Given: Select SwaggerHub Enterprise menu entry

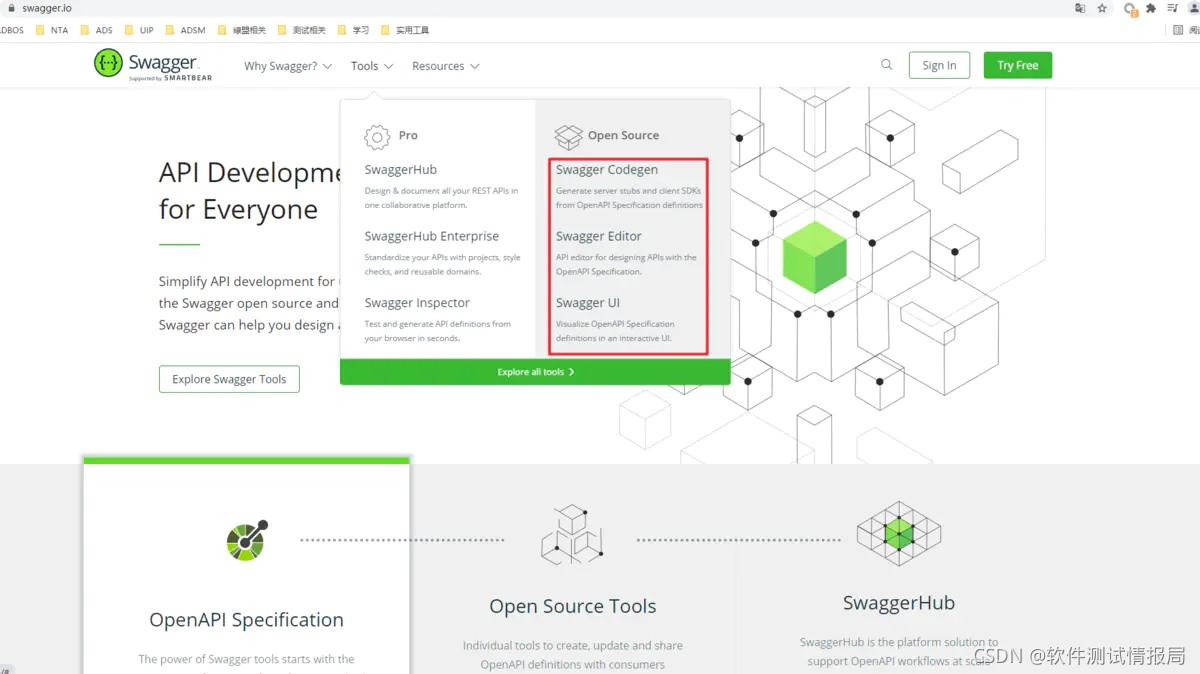Looking at the screenshot, I should (x=431, y=236).
